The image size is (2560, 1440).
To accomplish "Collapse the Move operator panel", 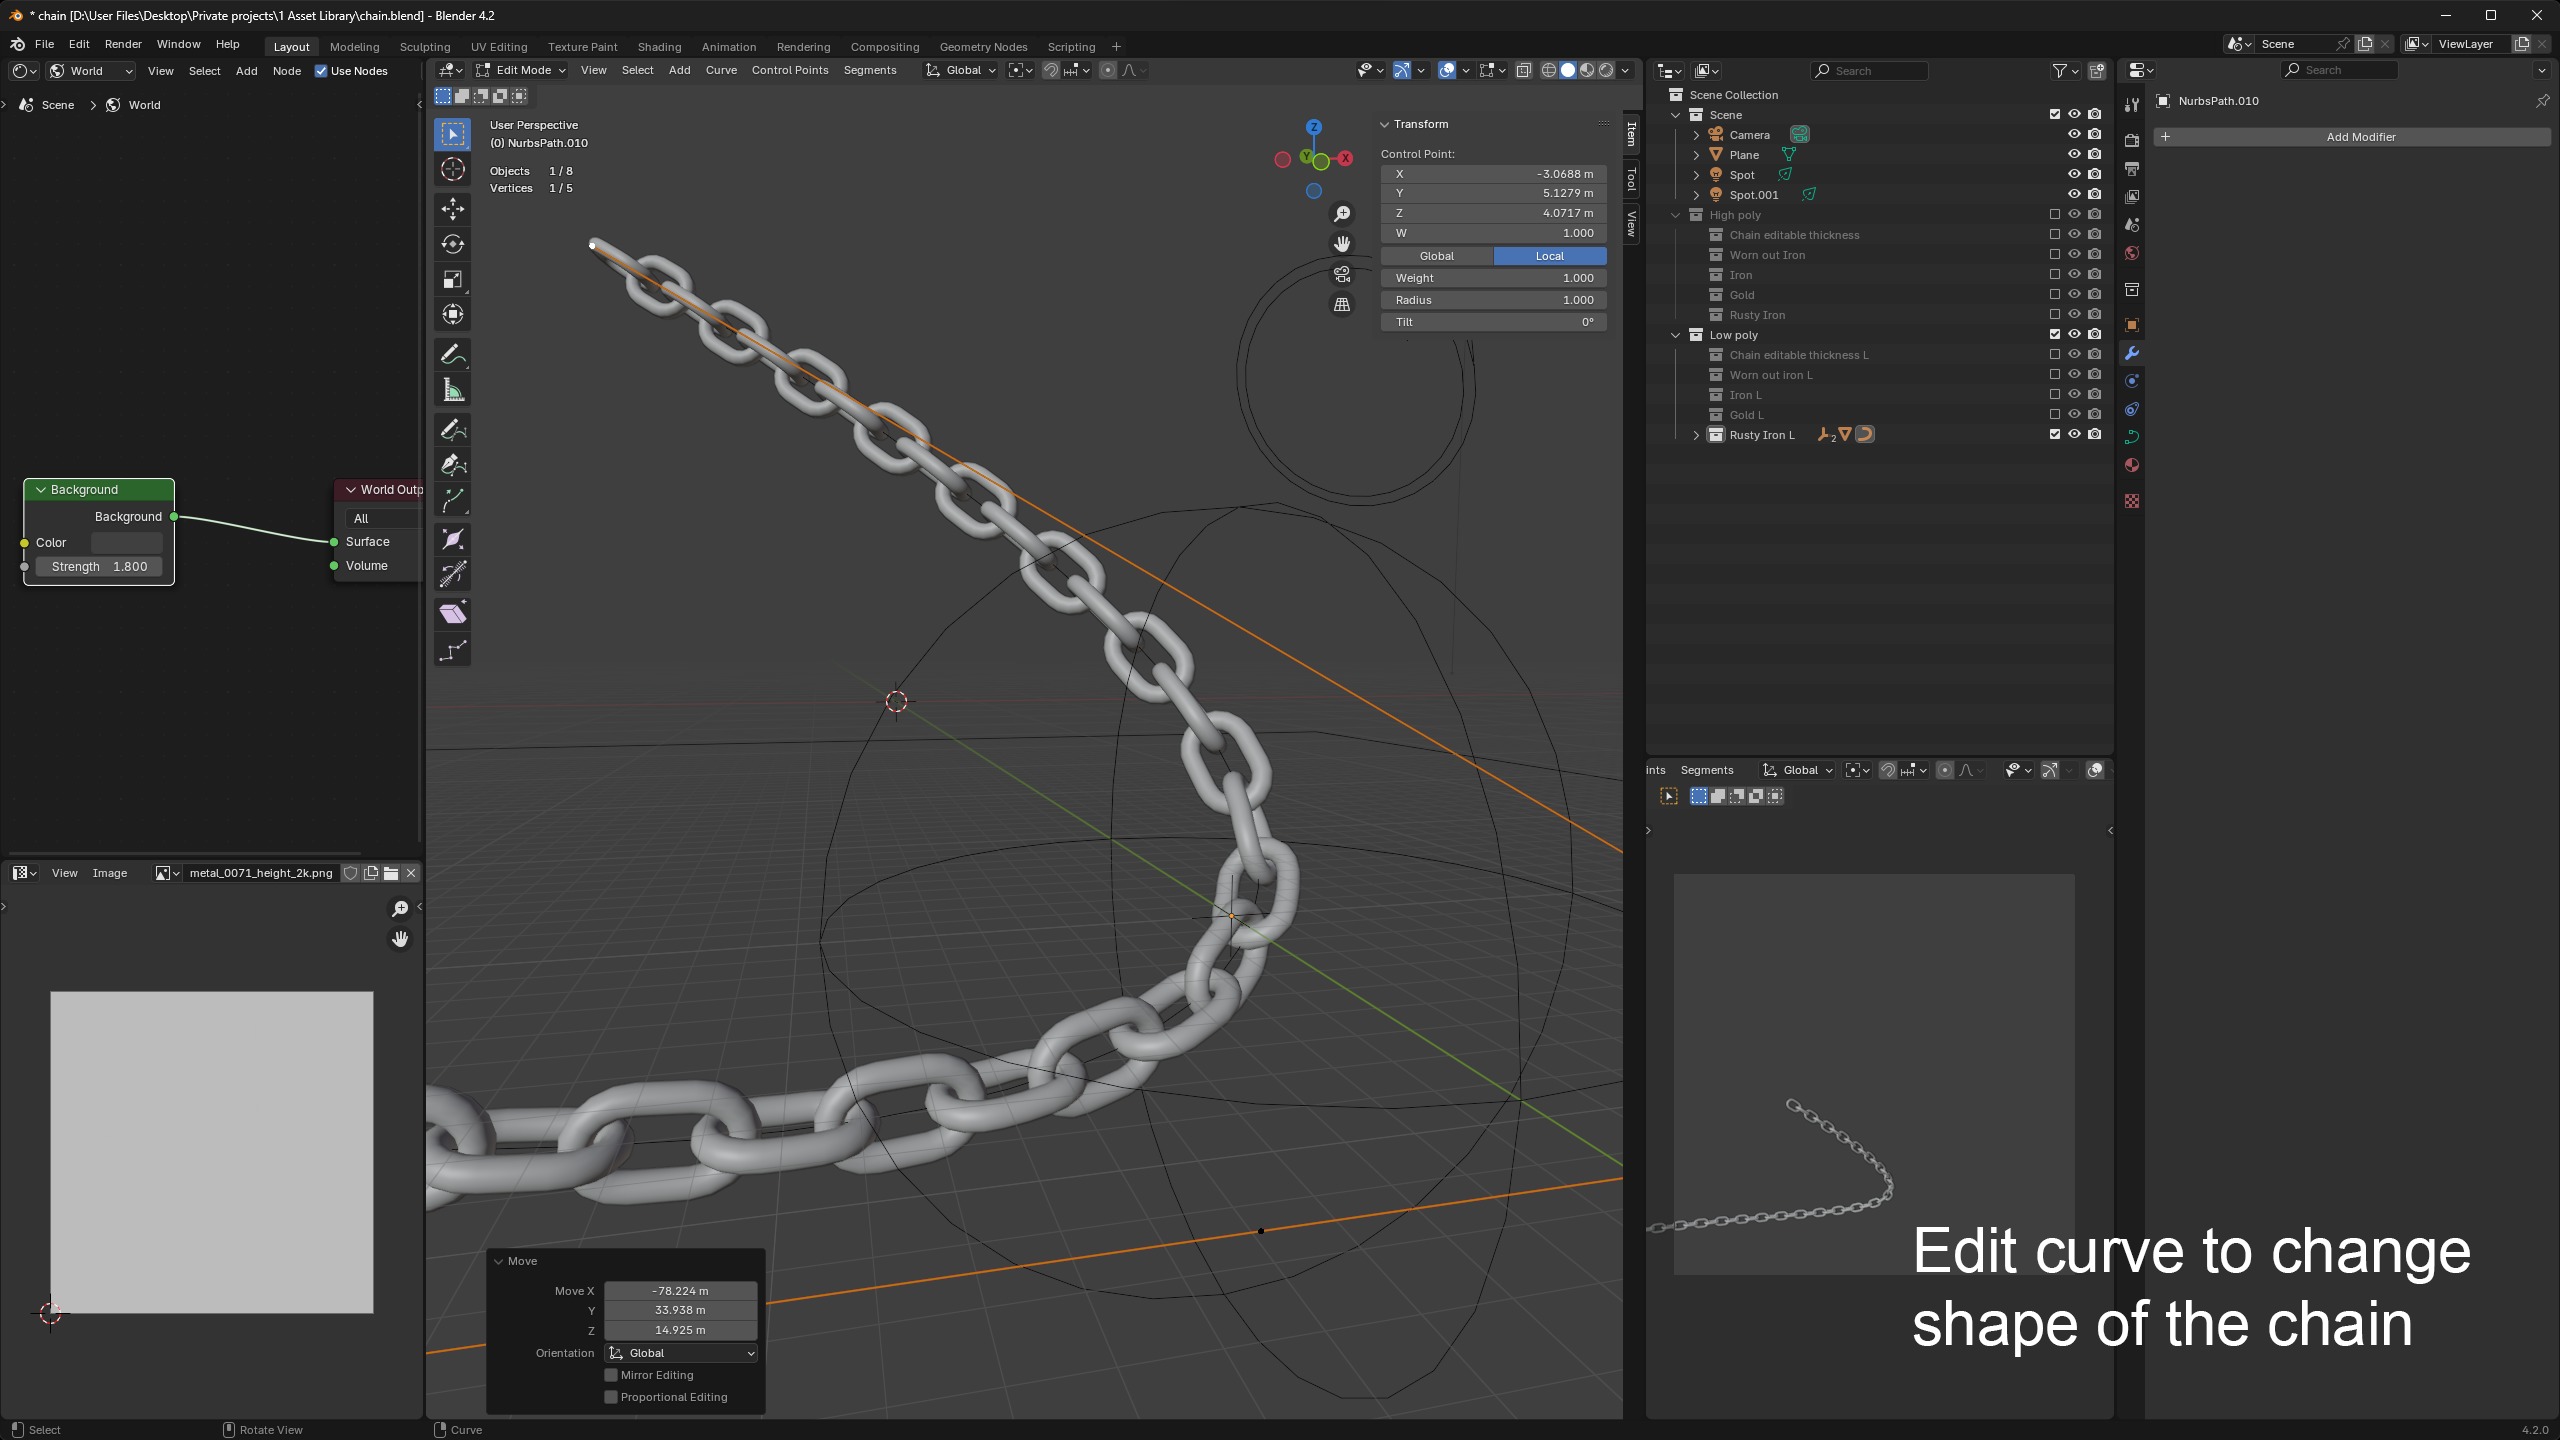I will pos(498,1261).
